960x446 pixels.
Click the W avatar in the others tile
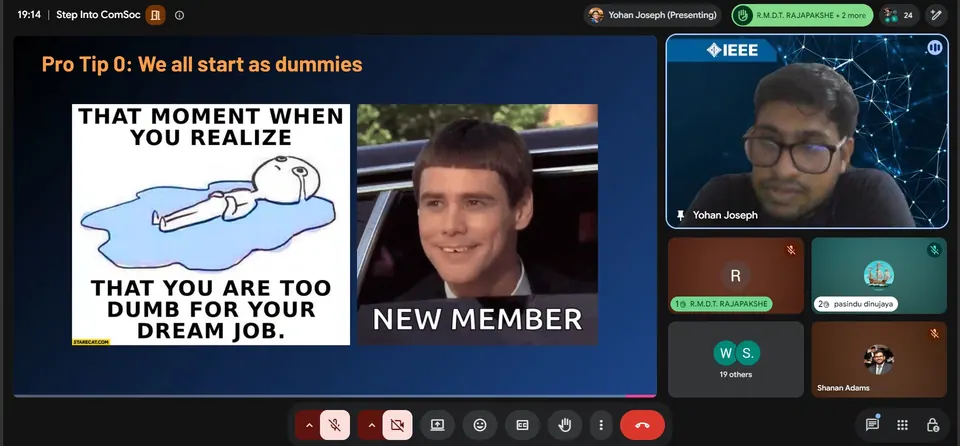pos(725,353)
